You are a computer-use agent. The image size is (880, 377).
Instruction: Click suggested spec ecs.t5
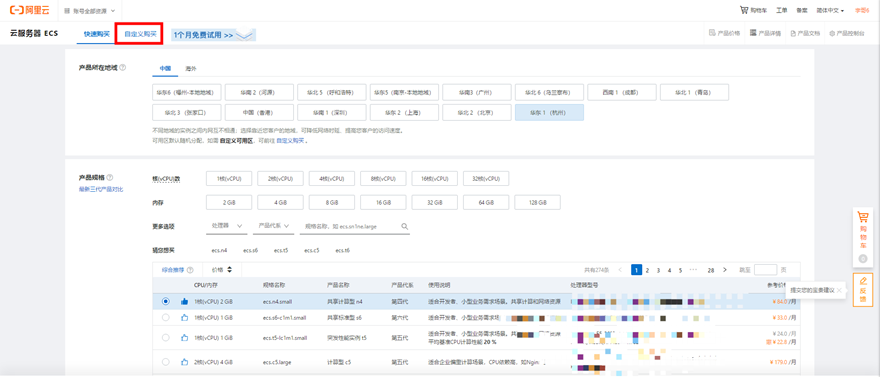281,250
